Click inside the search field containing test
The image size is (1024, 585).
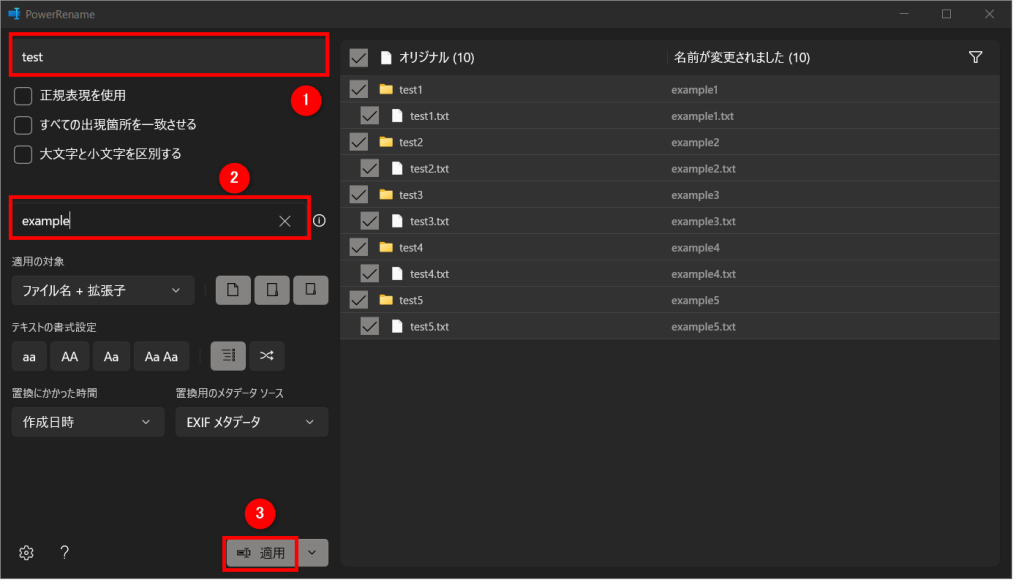click(168, 56)
